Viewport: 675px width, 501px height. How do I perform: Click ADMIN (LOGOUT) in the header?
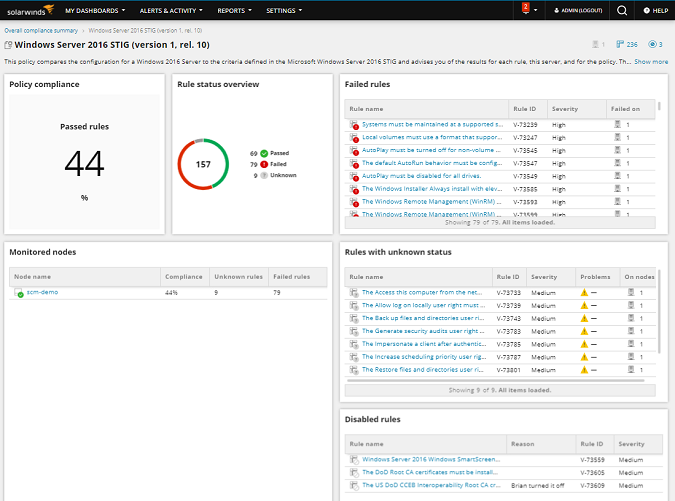pos(580,11)
